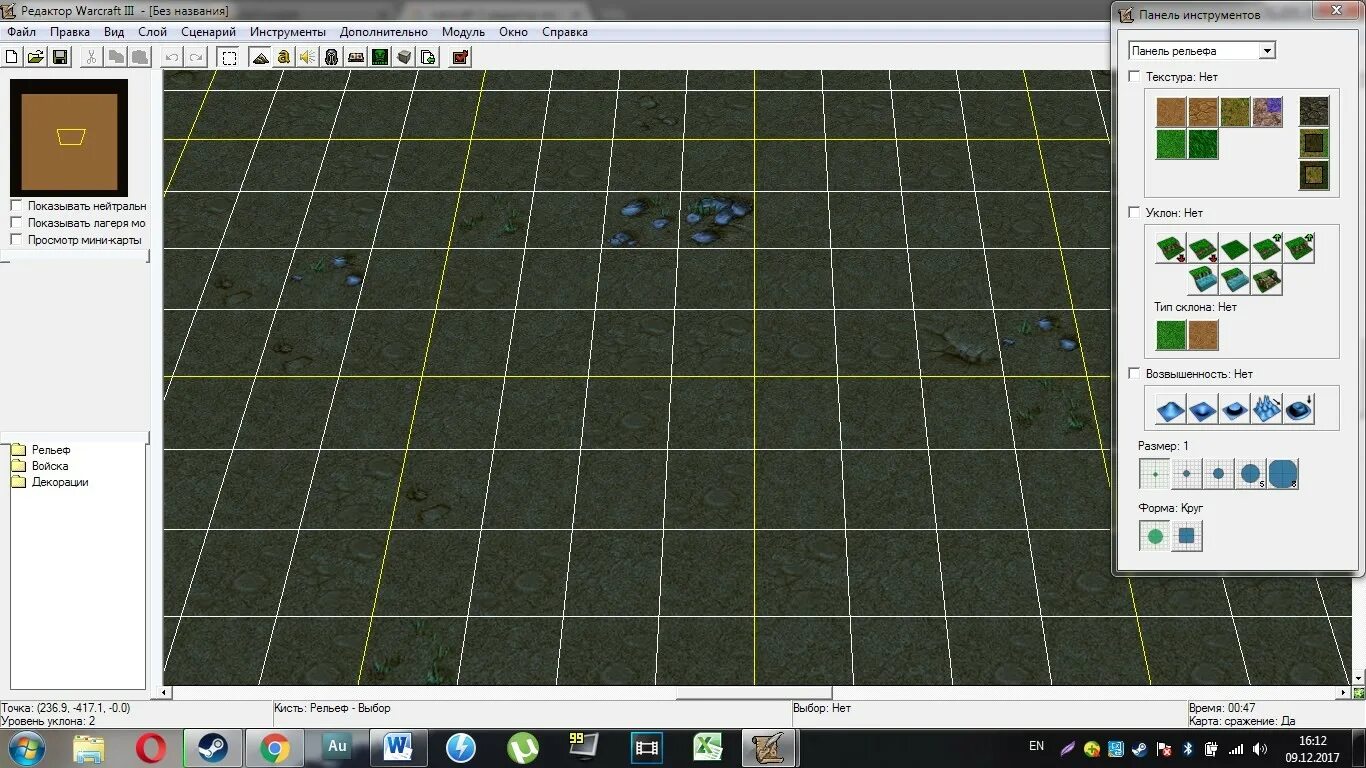Open the object manager gray cube icon
Screen dimensions: 1366x768
point(404,57)
